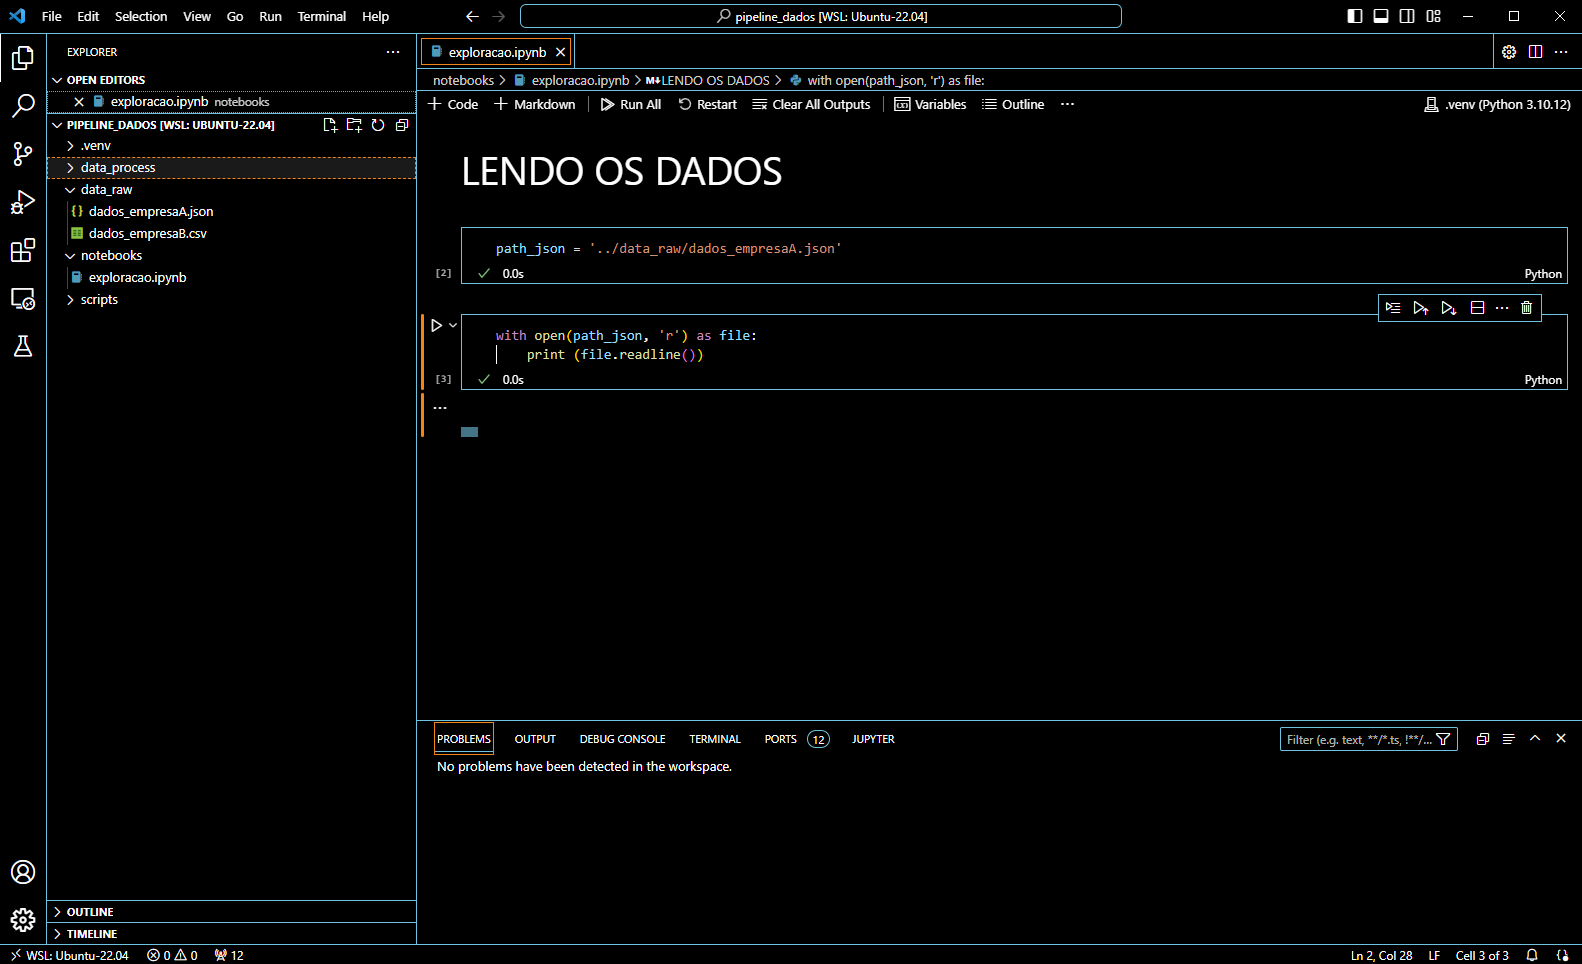Click the New Folder icon in explorer header
1582x964 pixels.
click(354, 125)
